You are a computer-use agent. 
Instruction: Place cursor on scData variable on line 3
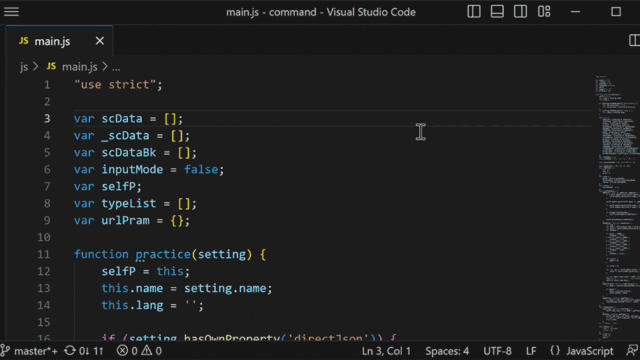[122, 119]
